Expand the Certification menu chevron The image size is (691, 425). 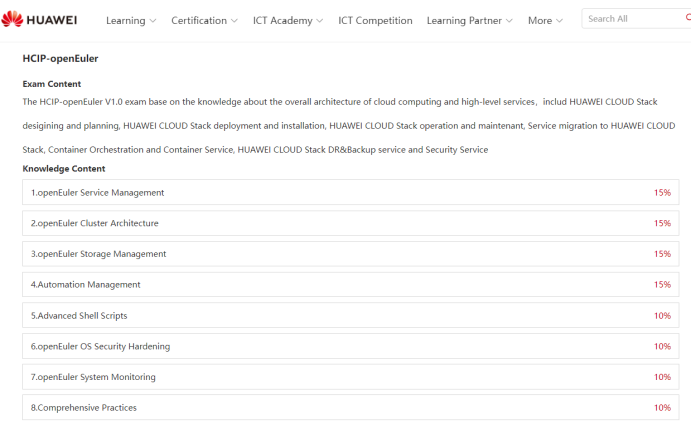234,21
